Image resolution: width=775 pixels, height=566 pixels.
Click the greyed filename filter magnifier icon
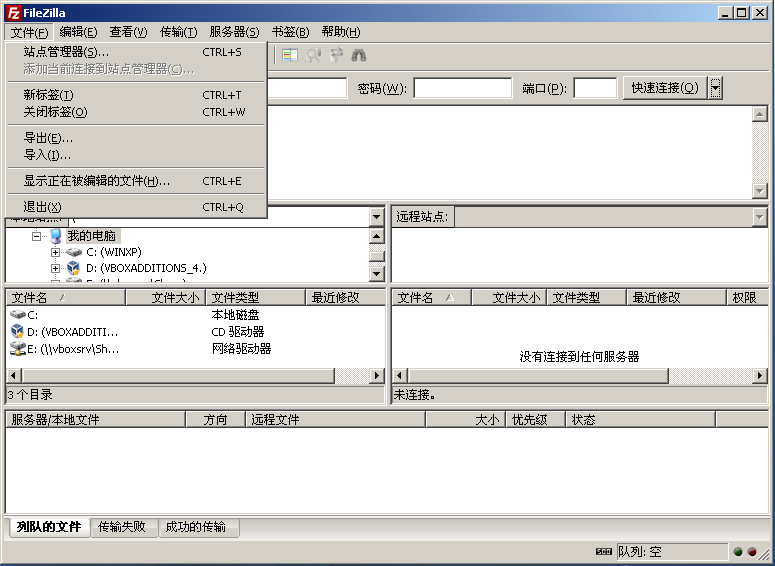313,55
